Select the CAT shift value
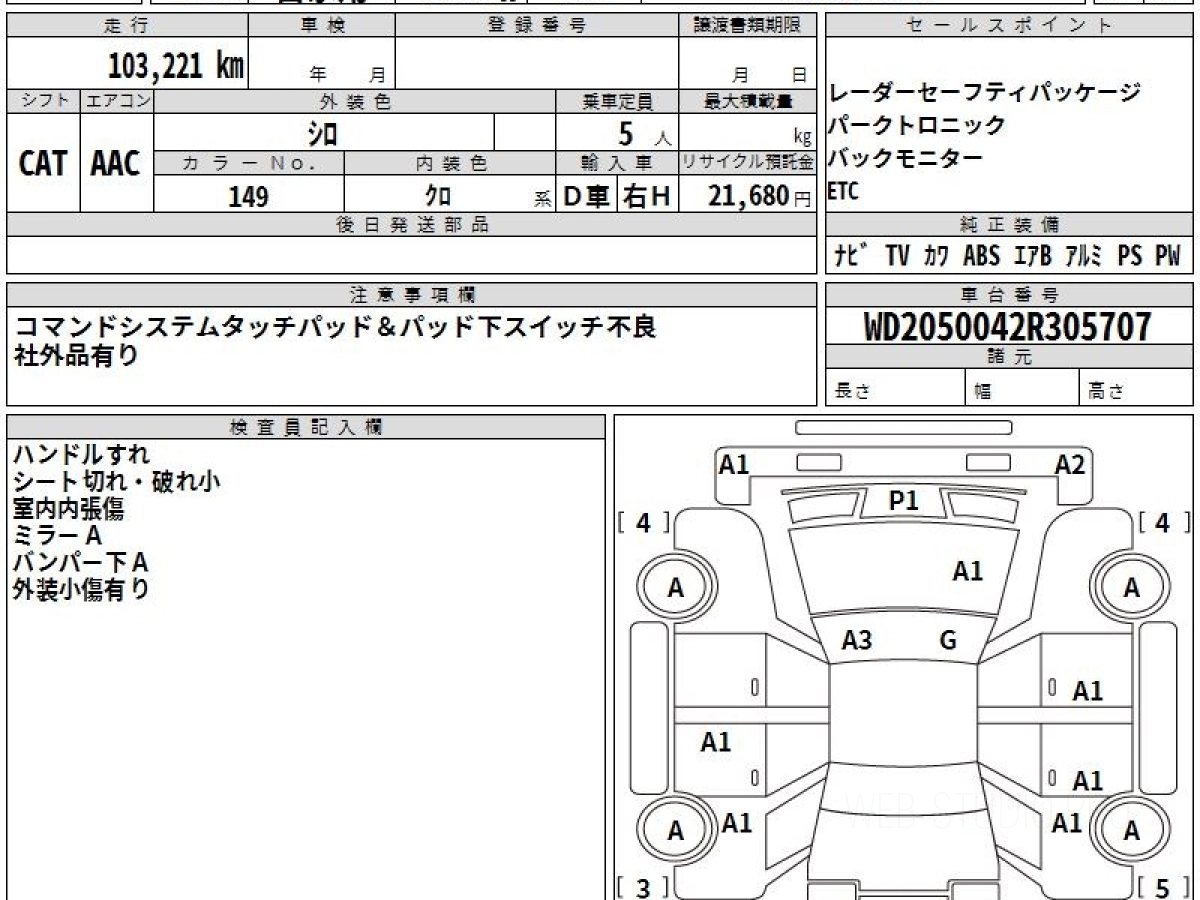Viewport: 1200px width, 900px height. pos(43,164)
